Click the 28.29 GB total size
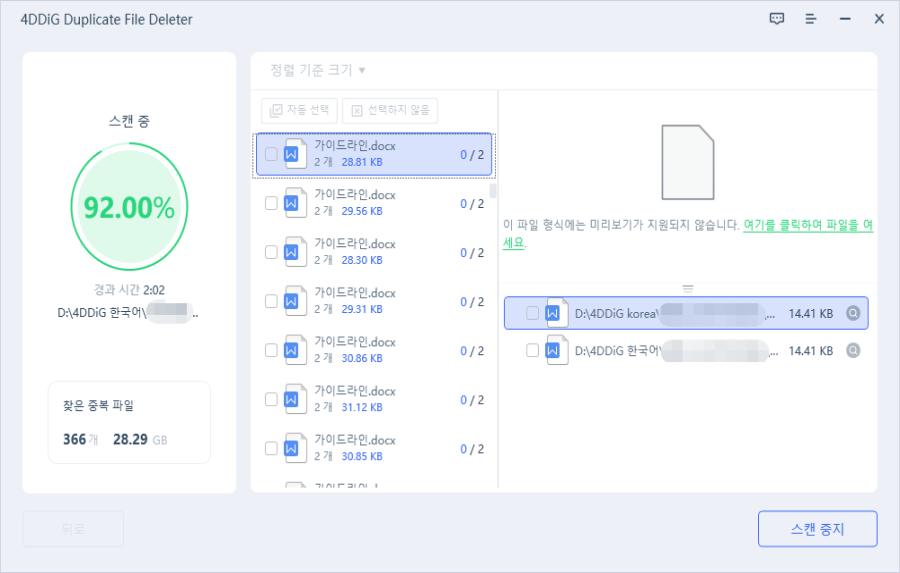This screenshot has width=900, height=573. coord(140,439)
